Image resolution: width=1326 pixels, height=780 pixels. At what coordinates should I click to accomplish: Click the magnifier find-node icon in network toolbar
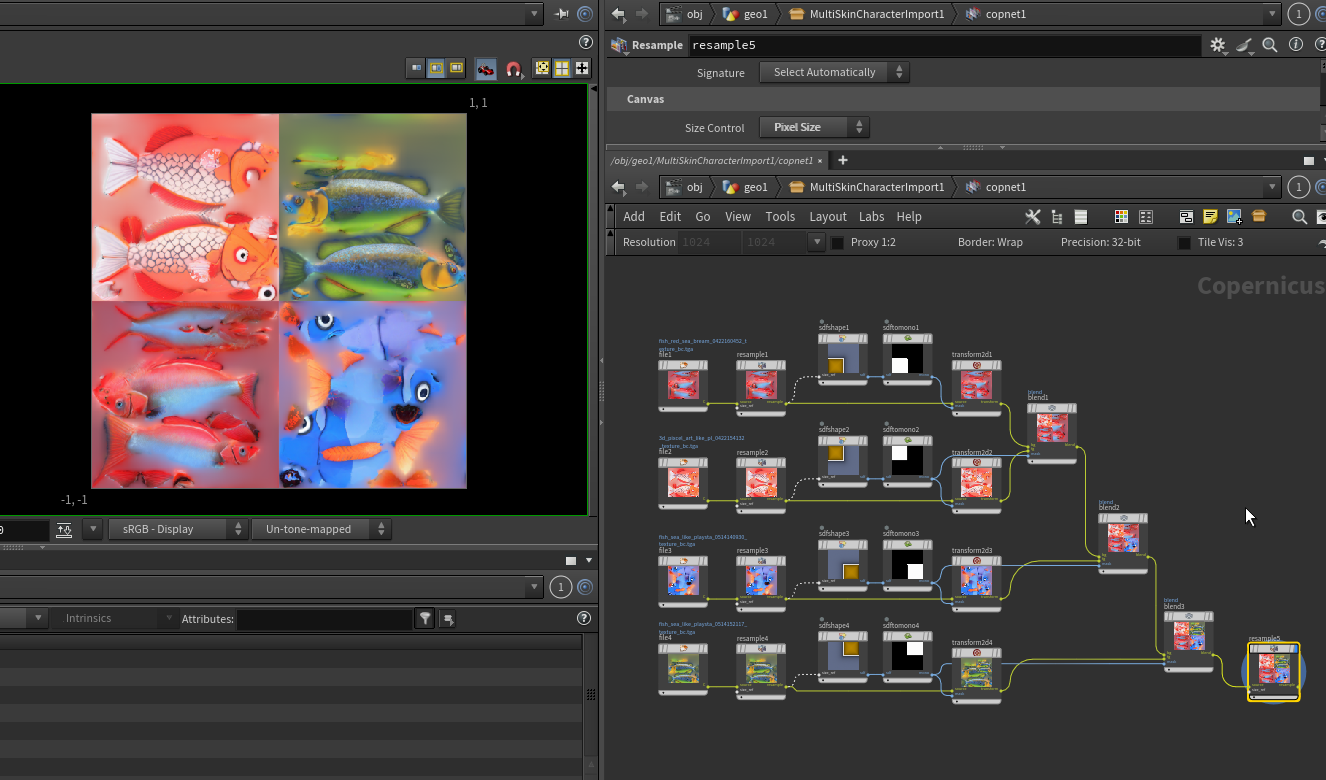[x=1299, y=217]
